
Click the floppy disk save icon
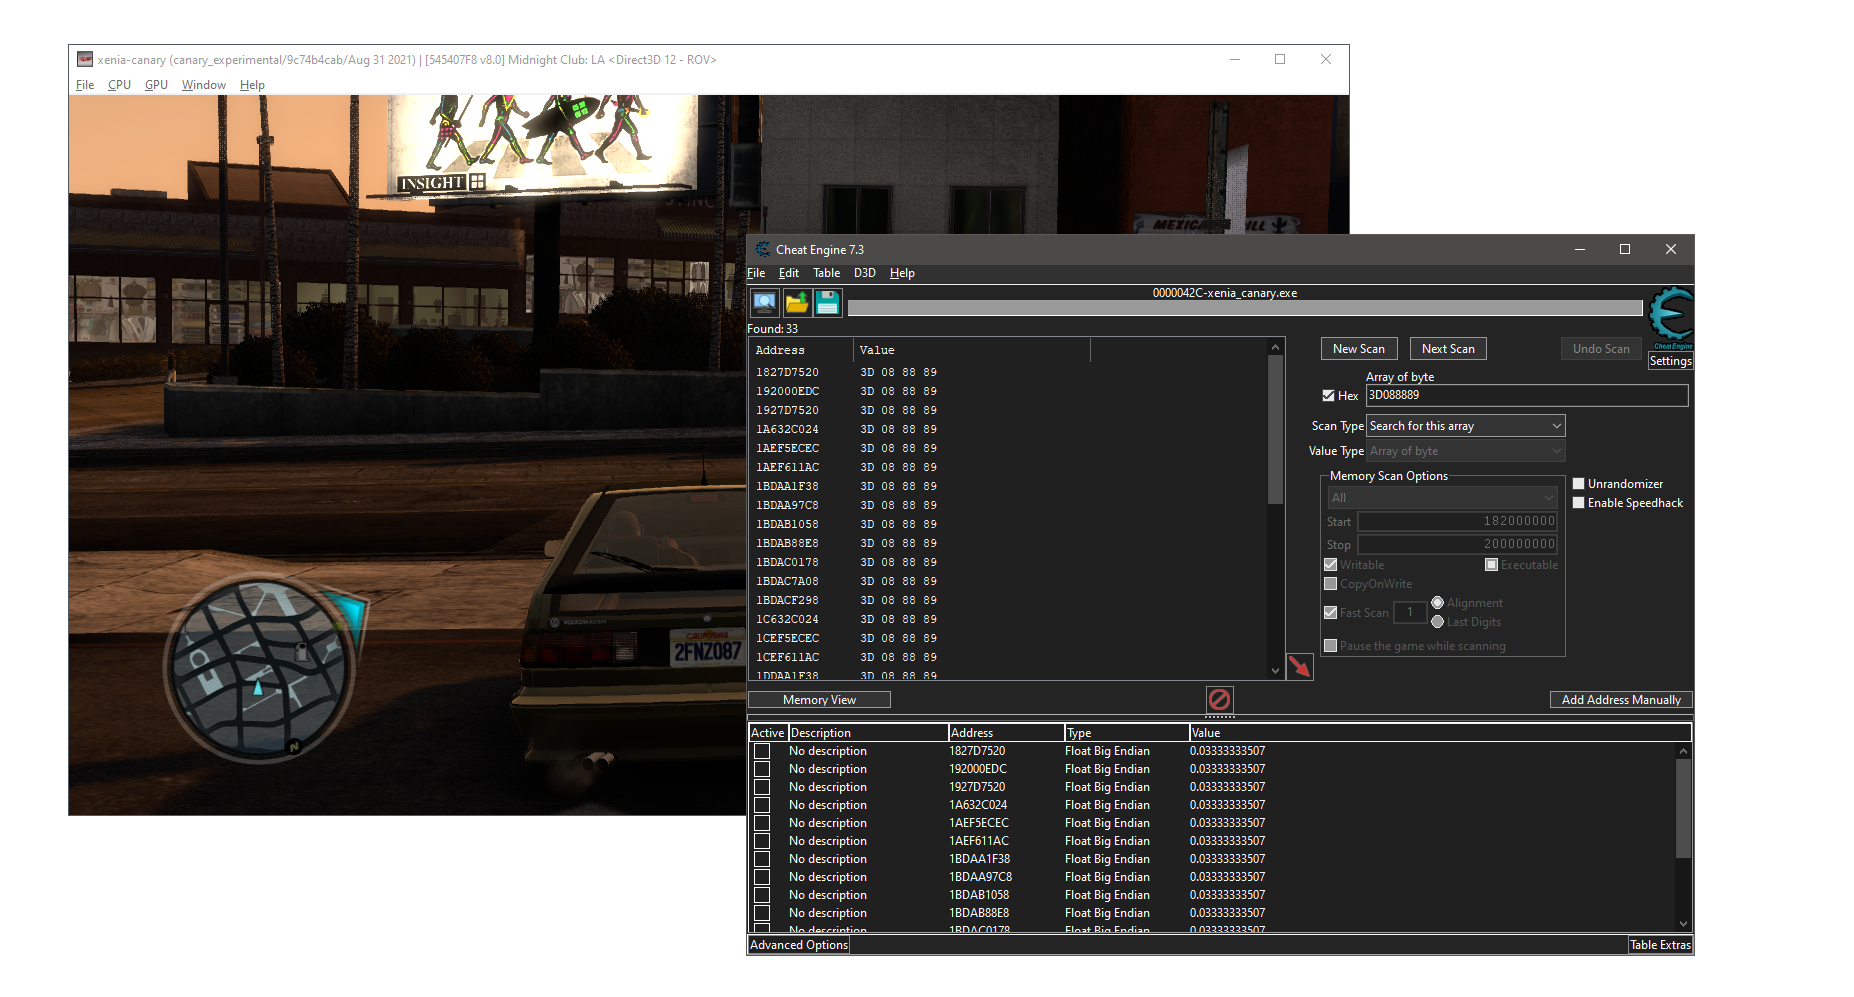point(828,302)
